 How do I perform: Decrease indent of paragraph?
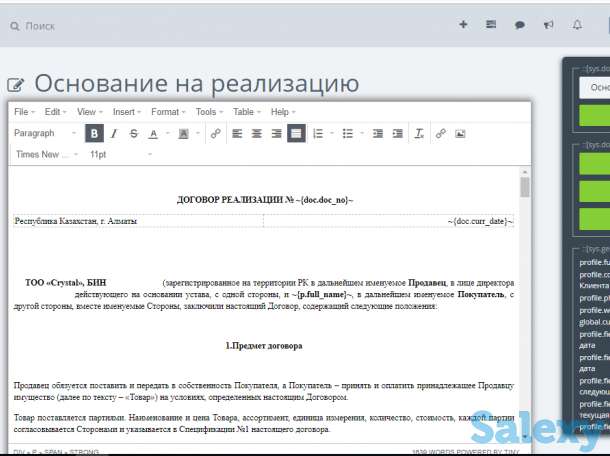point(378,133)
